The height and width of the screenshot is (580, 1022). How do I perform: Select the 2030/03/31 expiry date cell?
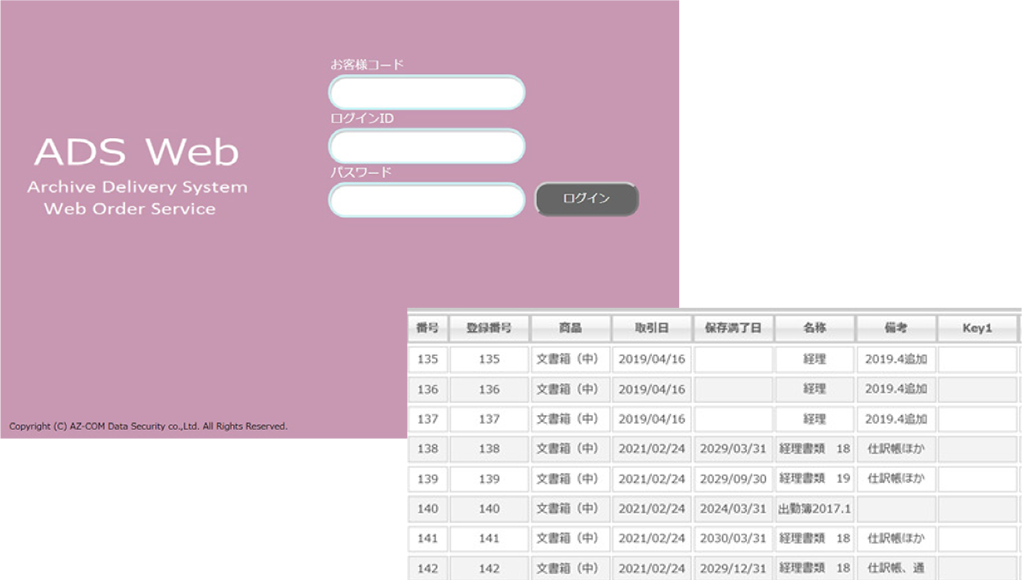pyautogui.click(x=733, y=539)
